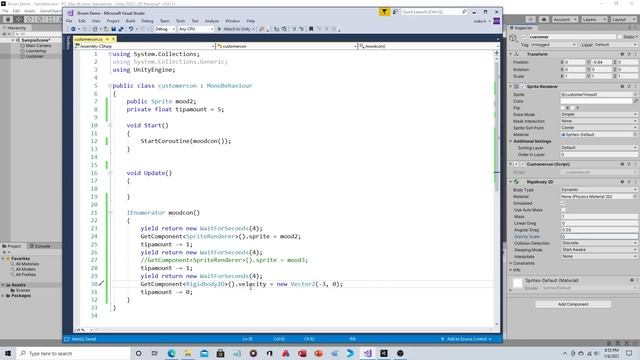Toggle the Flip Y checkbox
The image size is (640, 360).
(573, 108)
